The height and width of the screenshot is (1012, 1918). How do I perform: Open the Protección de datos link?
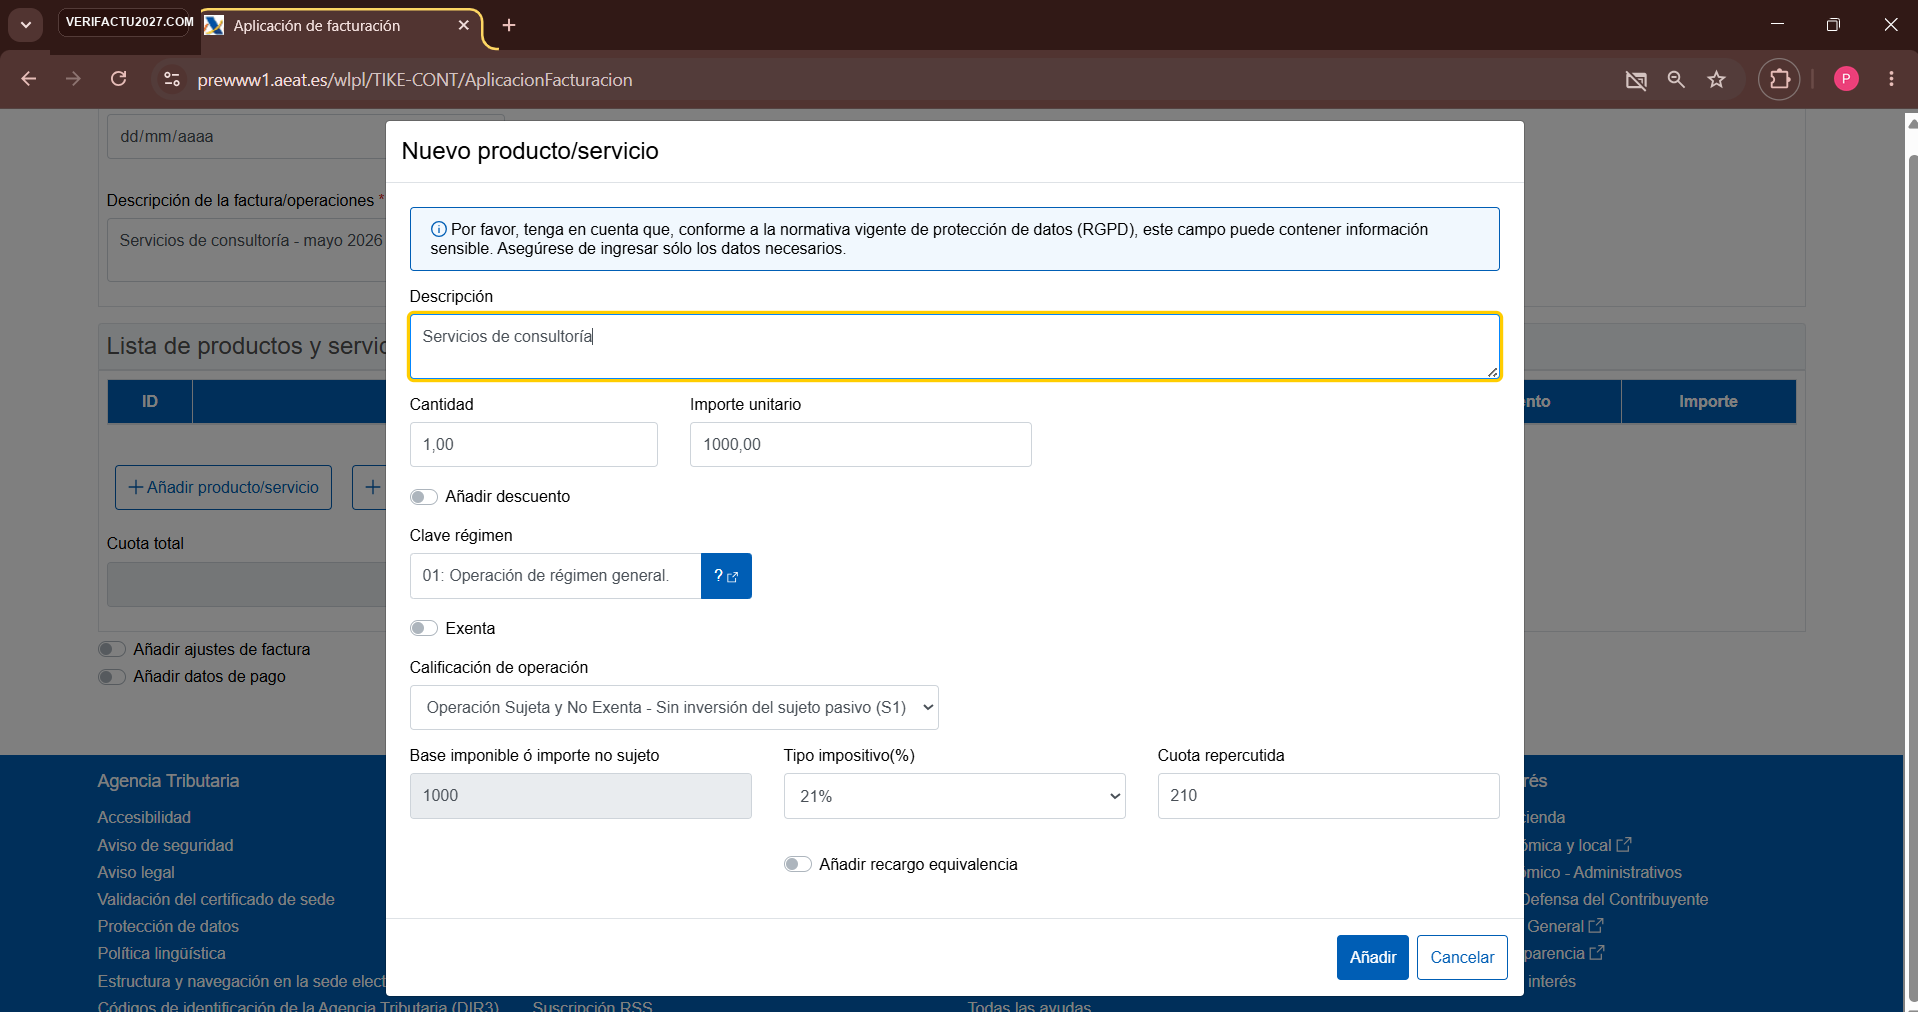click(x=168, y=927)
